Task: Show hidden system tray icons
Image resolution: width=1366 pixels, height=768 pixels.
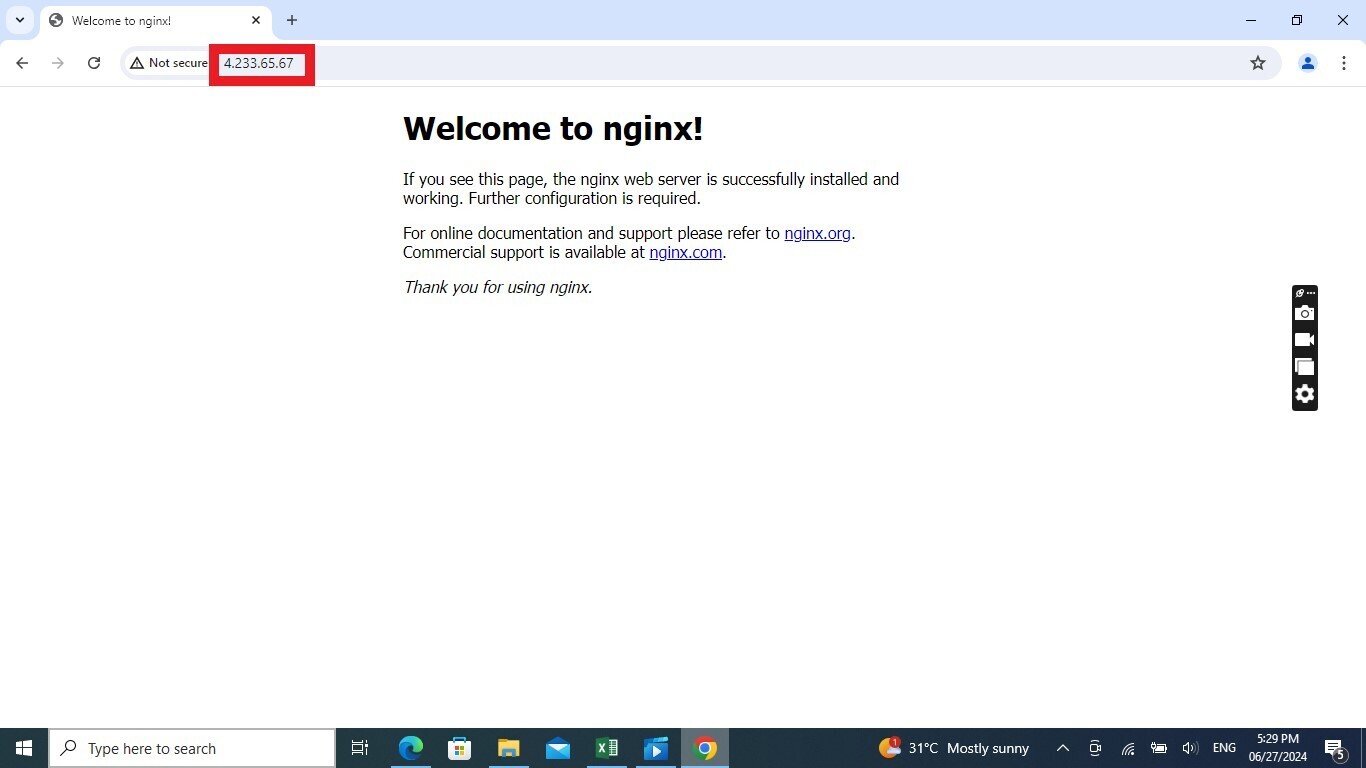Action: click(1063, 748)
